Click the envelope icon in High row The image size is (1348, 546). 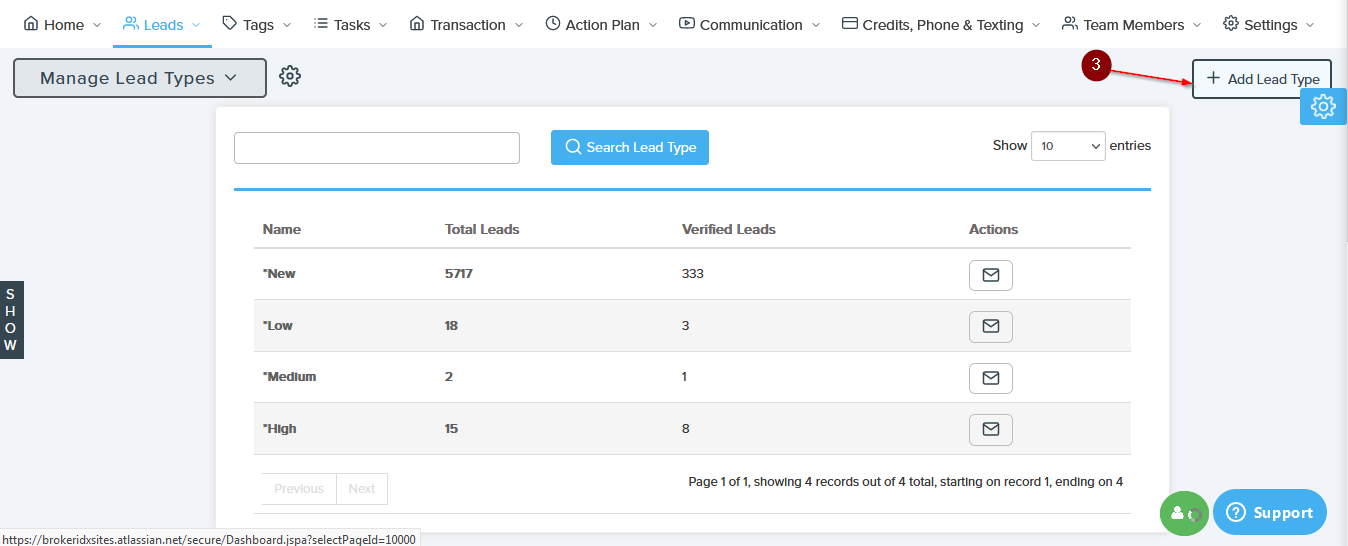click(990, 429)
